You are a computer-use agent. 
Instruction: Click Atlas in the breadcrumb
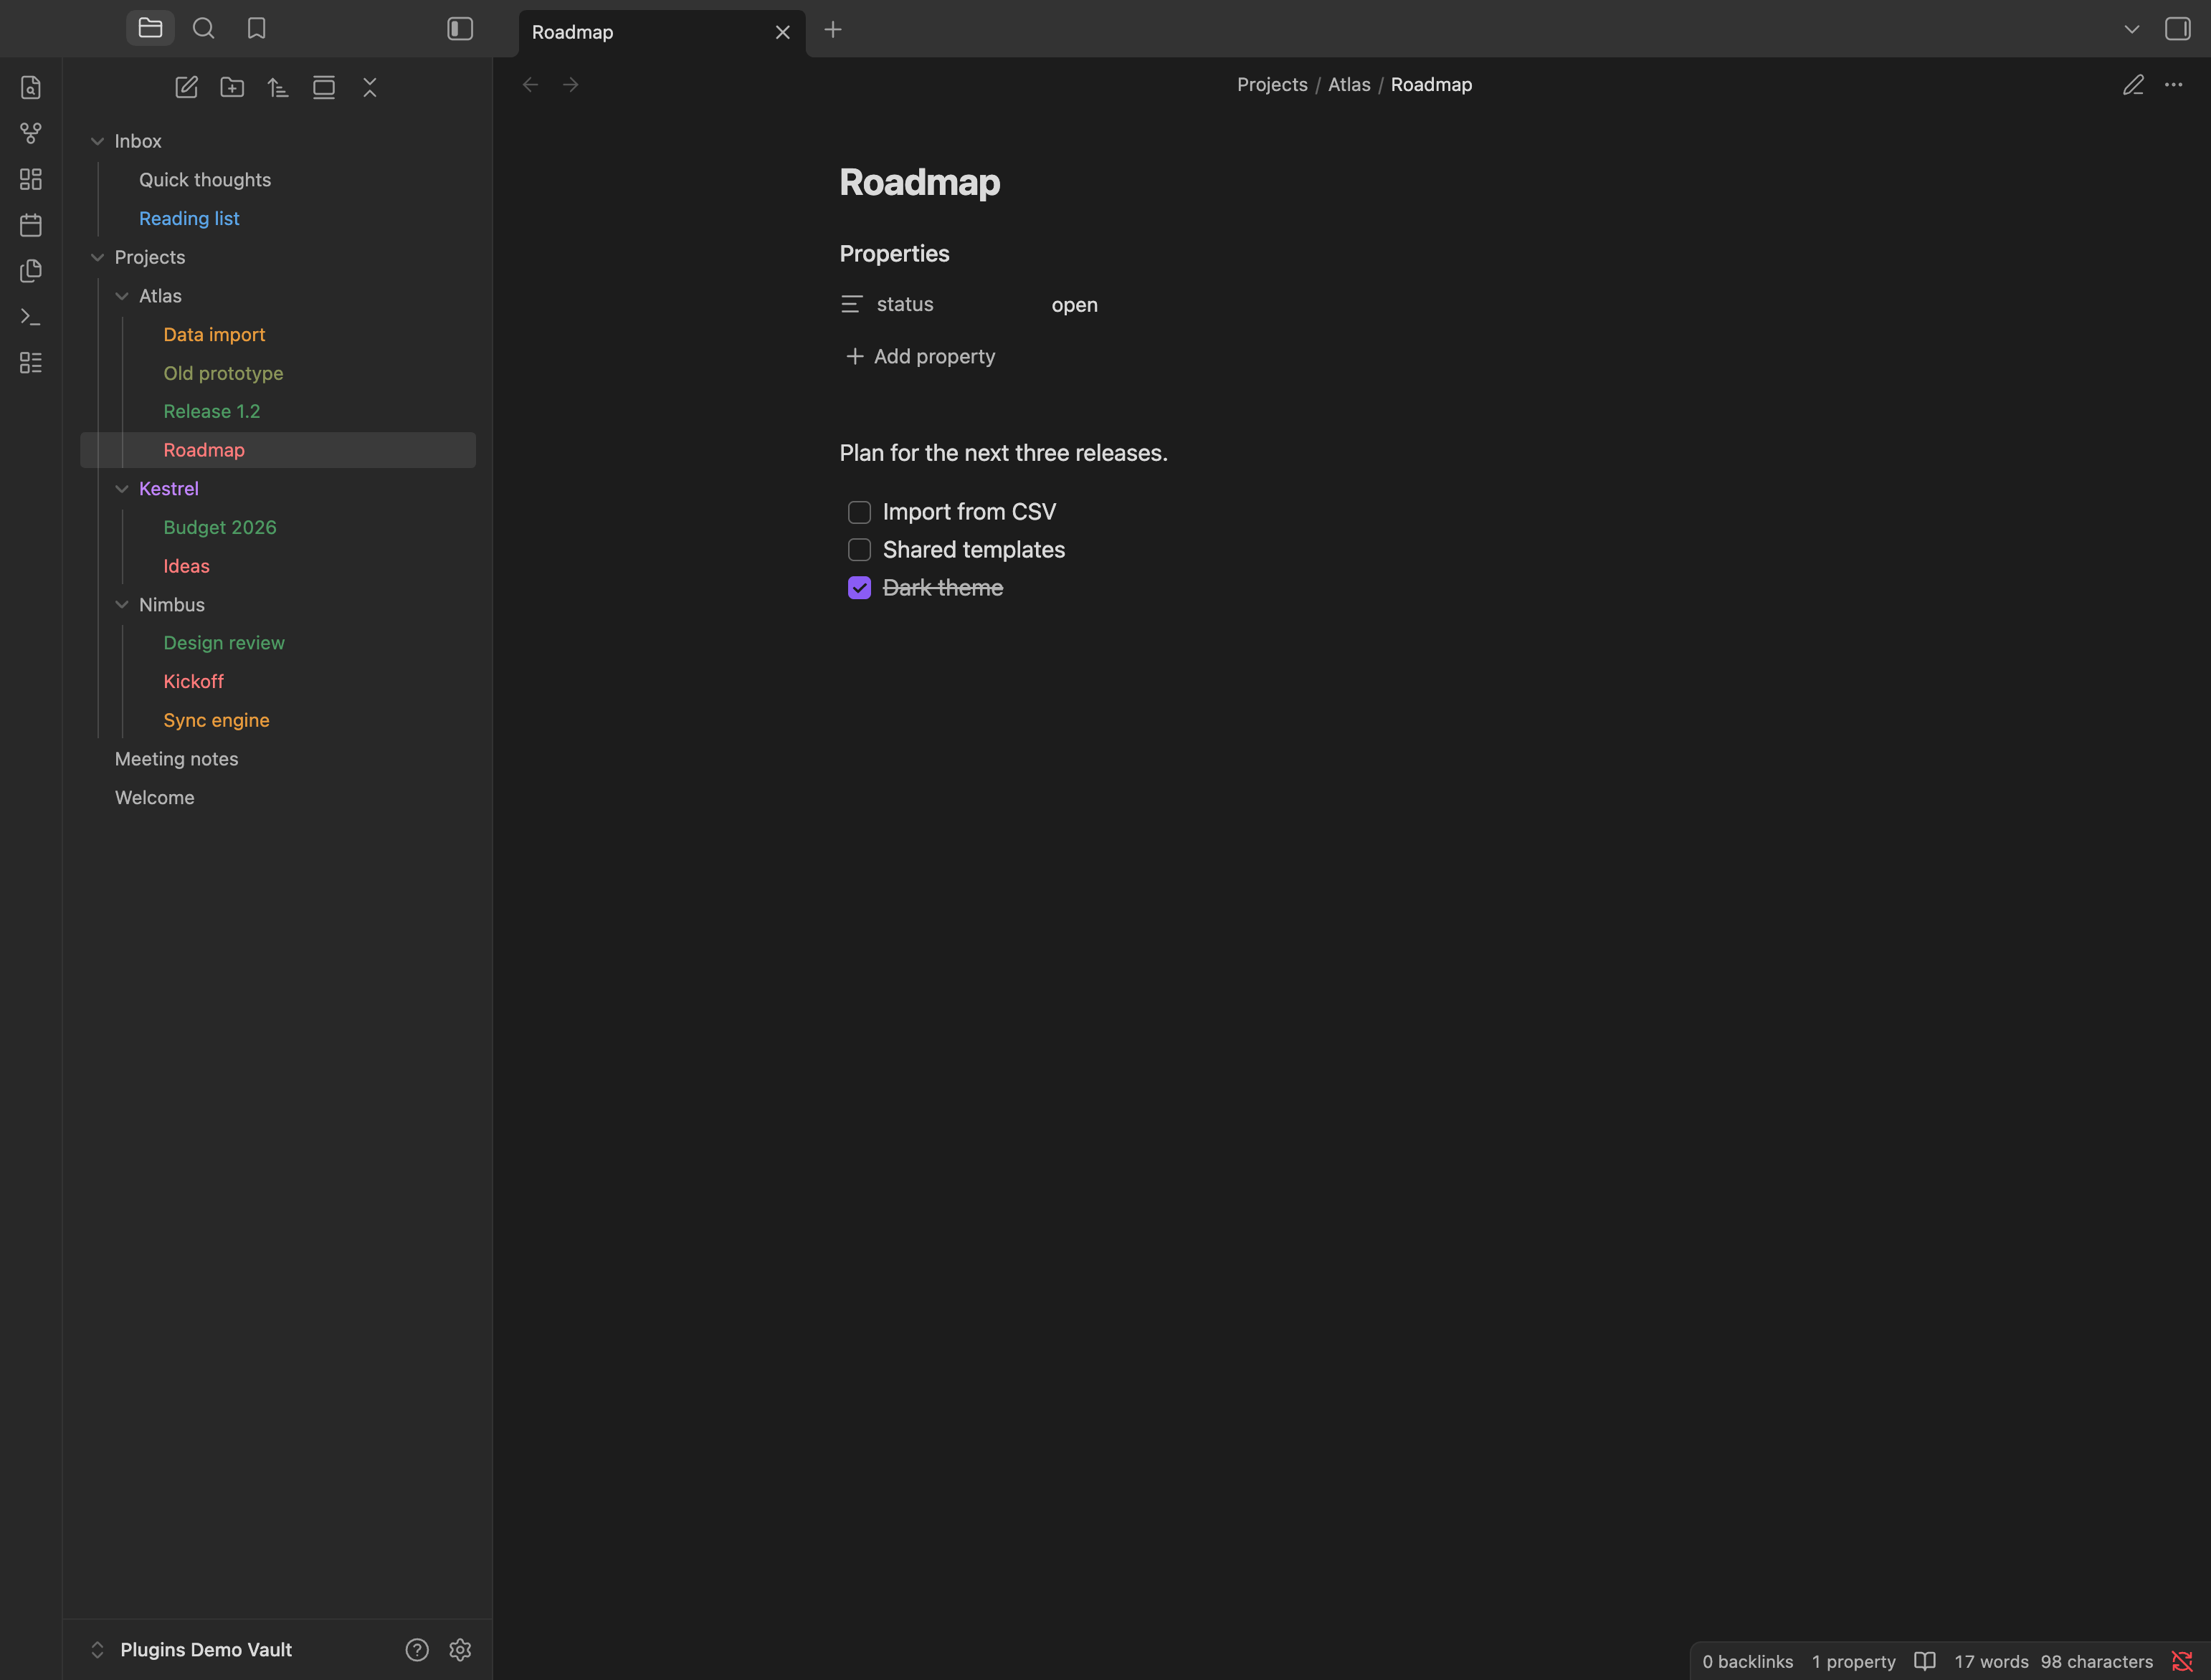[1349, 85]
